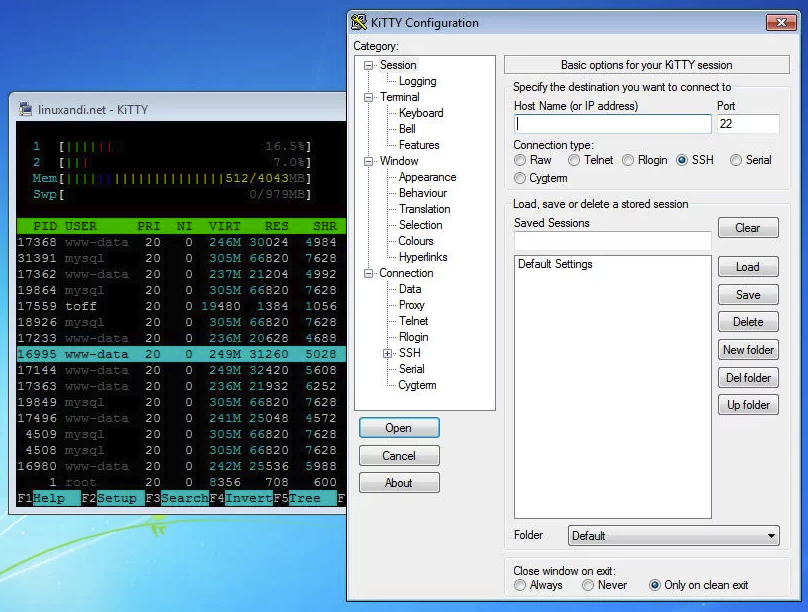
Task: Click F5 Tree in htop terminal
Action: [305, 498]
